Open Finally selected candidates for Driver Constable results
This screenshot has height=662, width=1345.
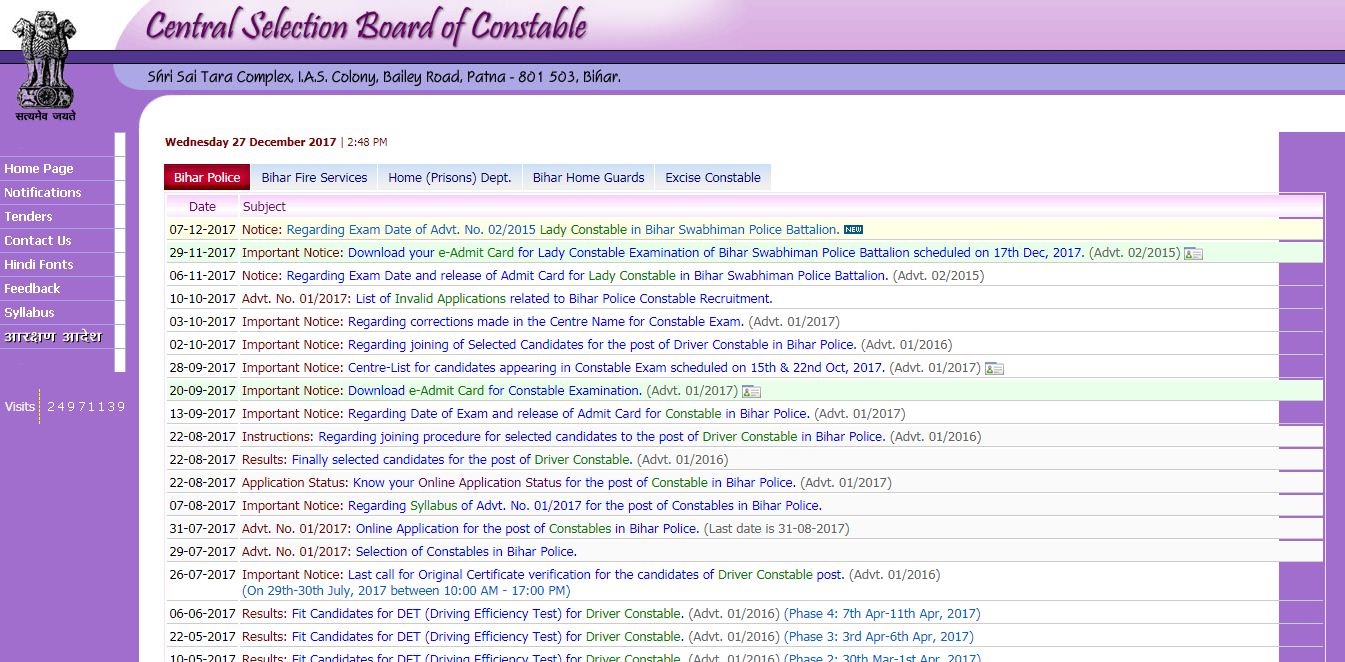click(462, 460)
